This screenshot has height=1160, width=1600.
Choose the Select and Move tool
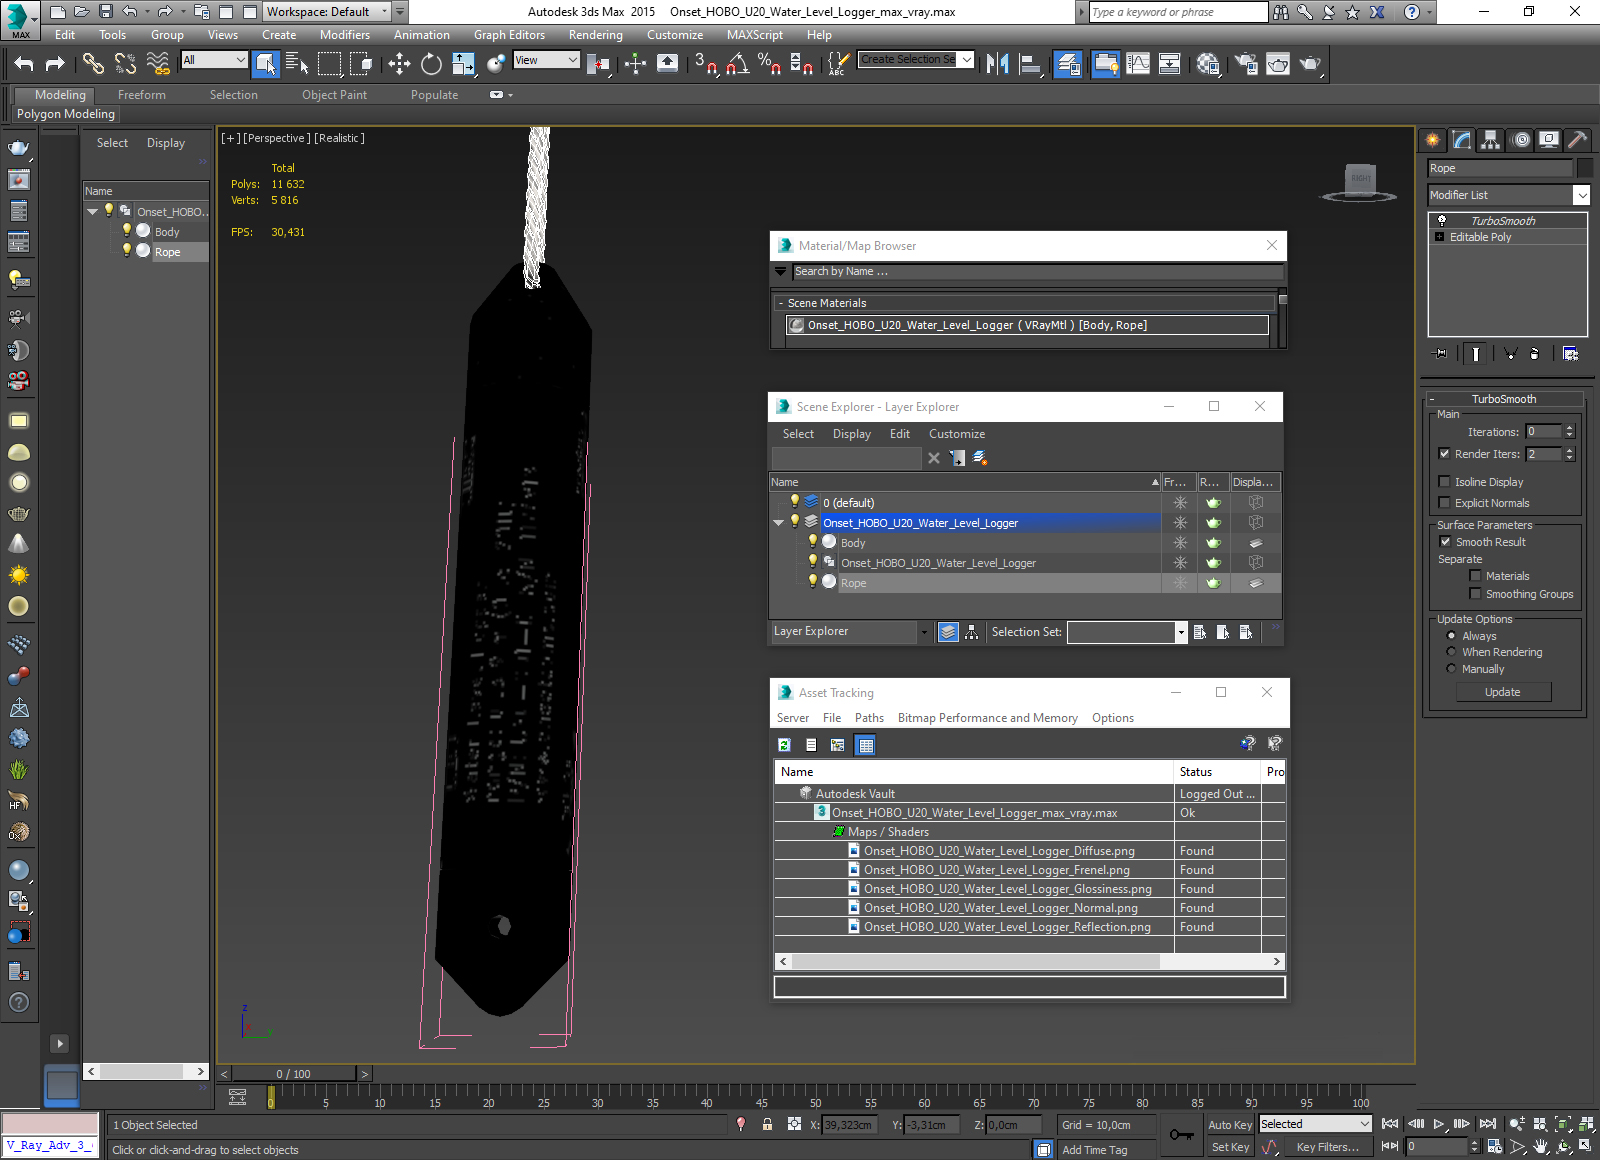click(x=399, y=64)
